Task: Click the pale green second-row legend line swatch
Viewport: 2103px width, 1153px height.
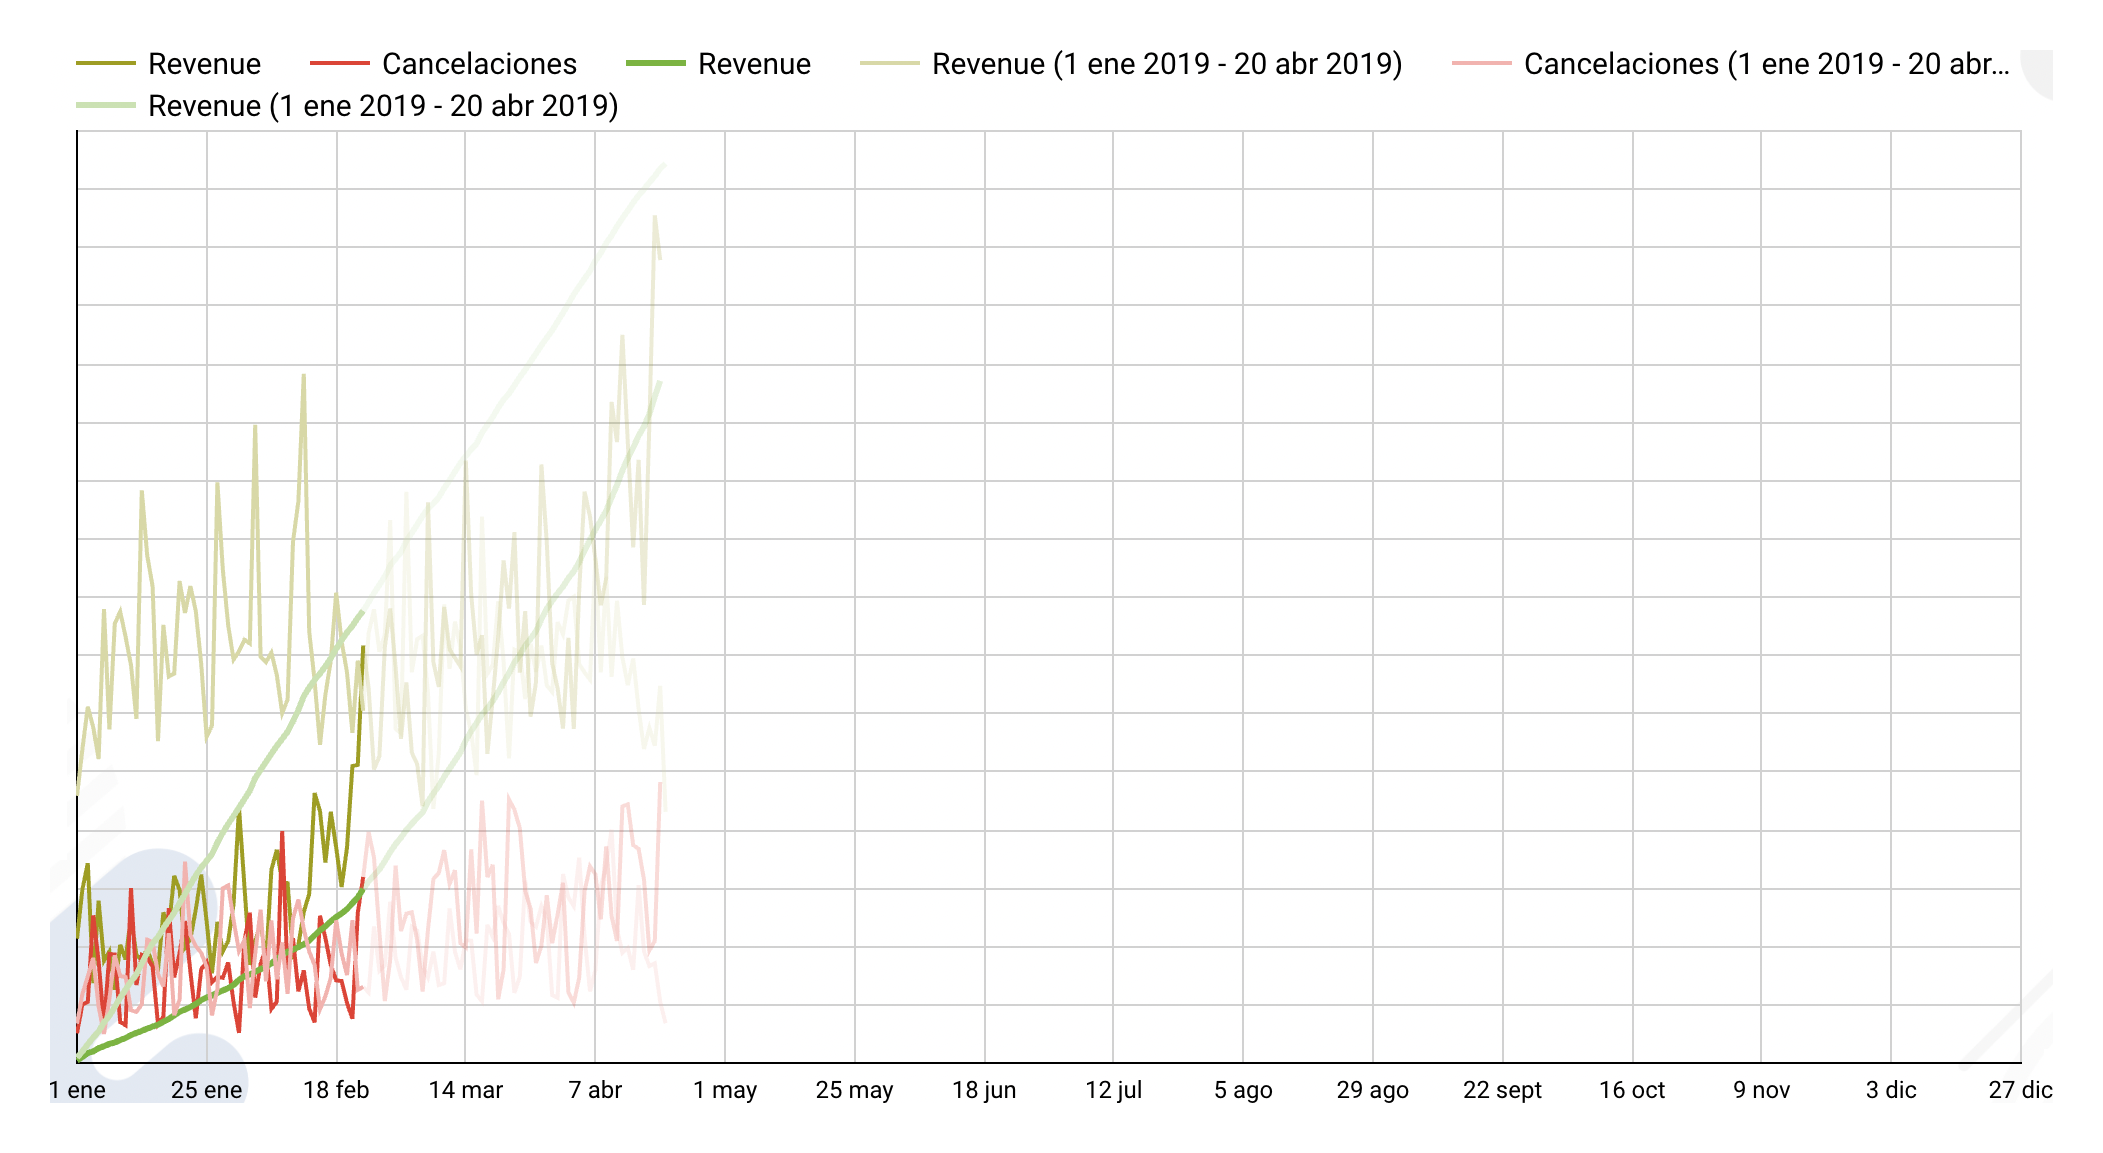Action: [x=106, y=106]
